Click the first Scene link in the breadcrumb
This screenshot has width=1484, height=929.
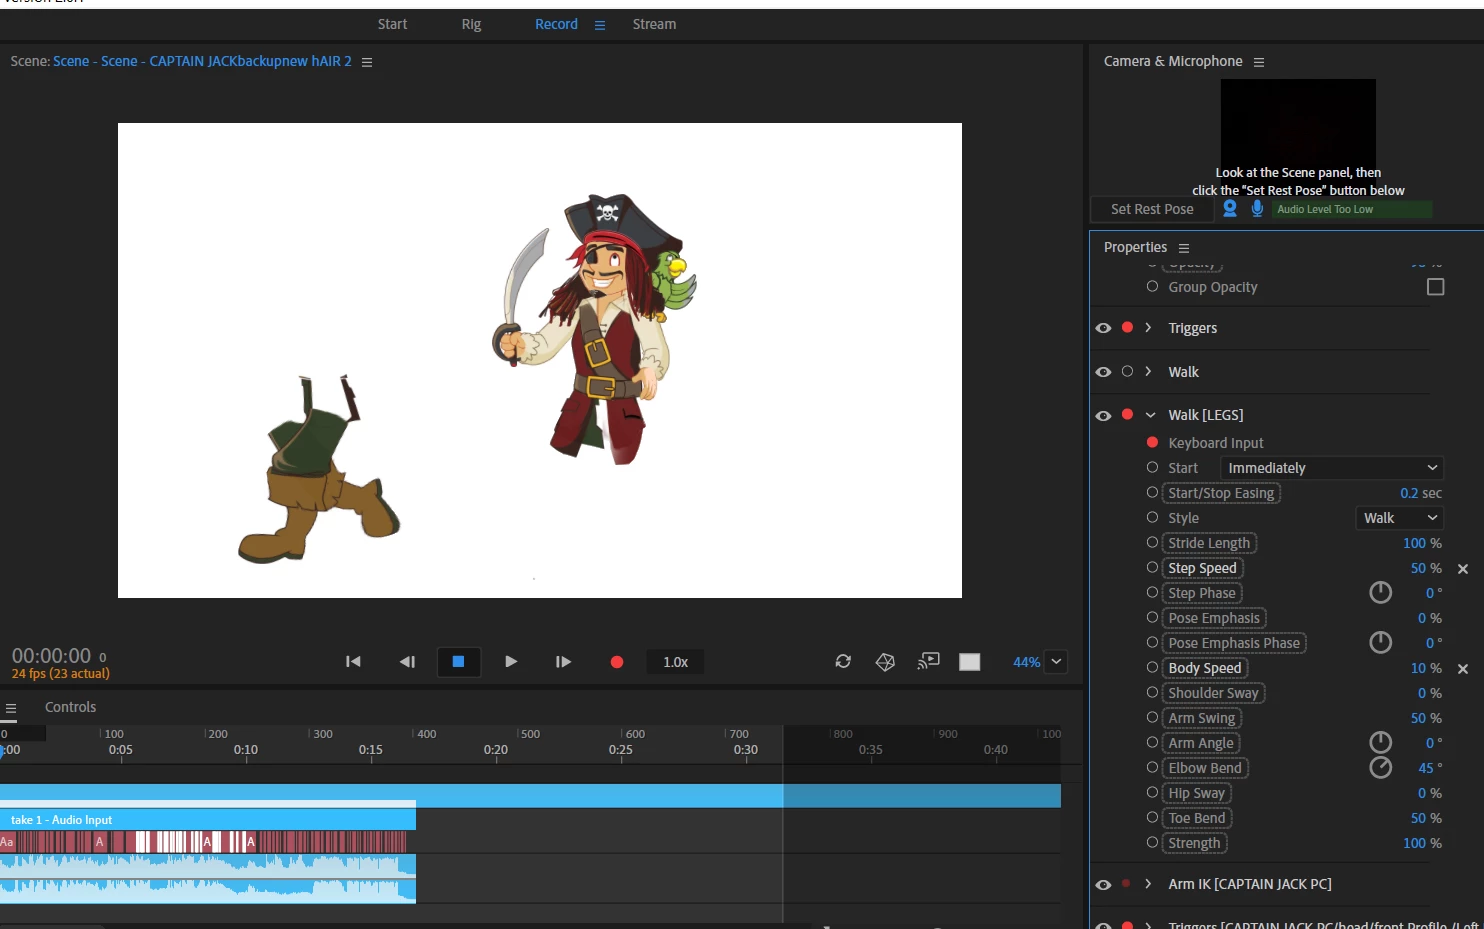(x=71, y=61)
